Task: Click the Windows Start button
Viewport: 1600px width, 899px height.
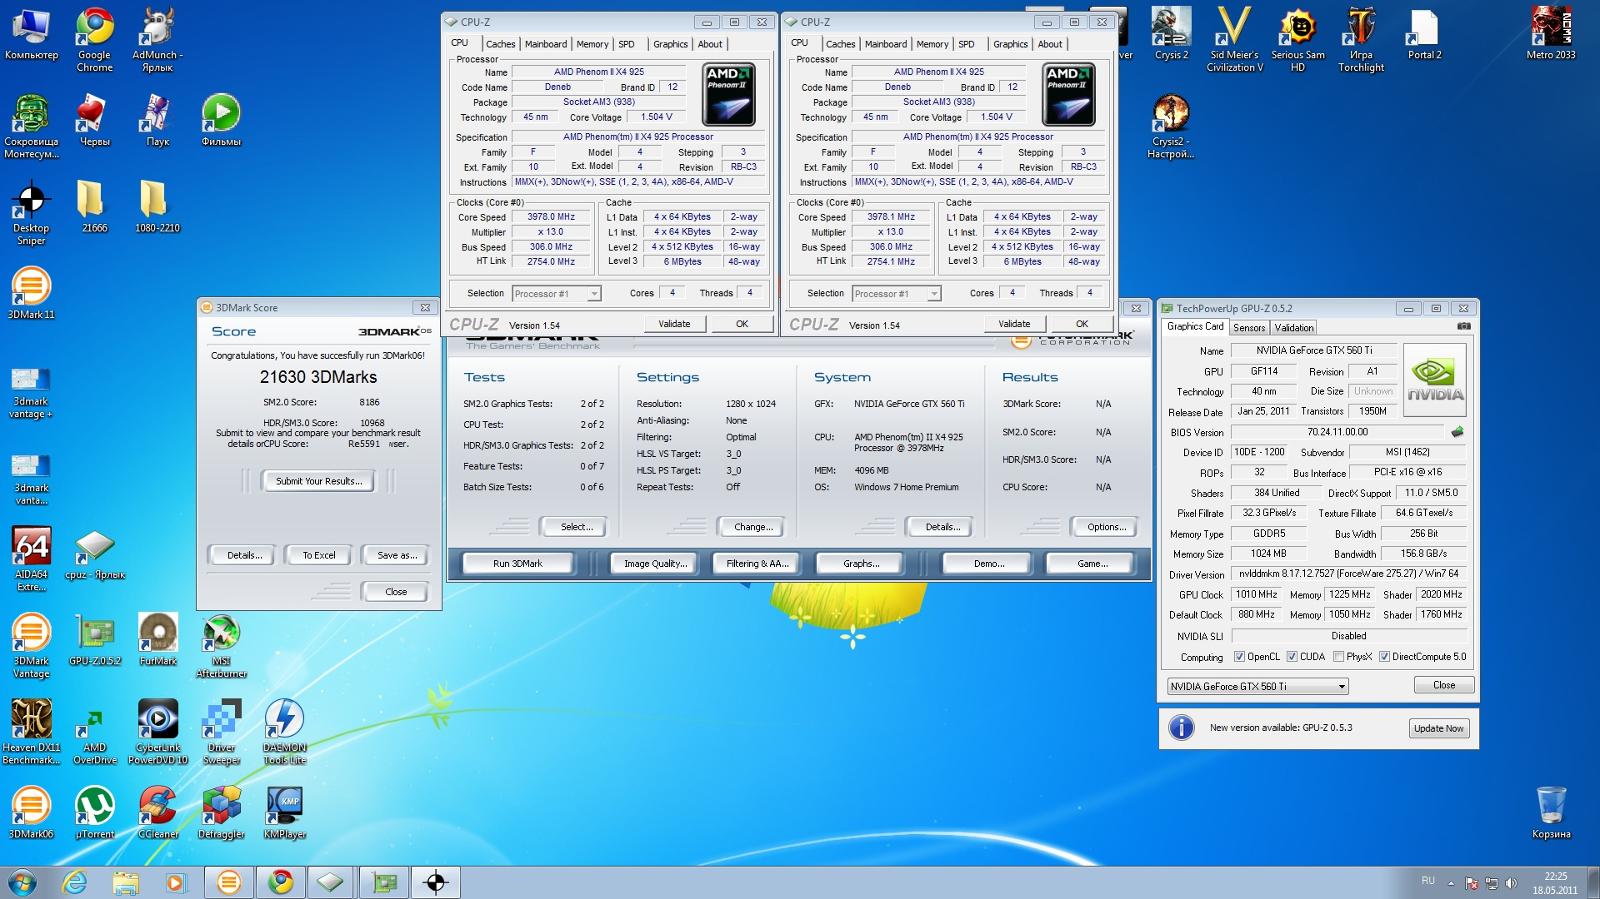Action: tap(22, 882)
